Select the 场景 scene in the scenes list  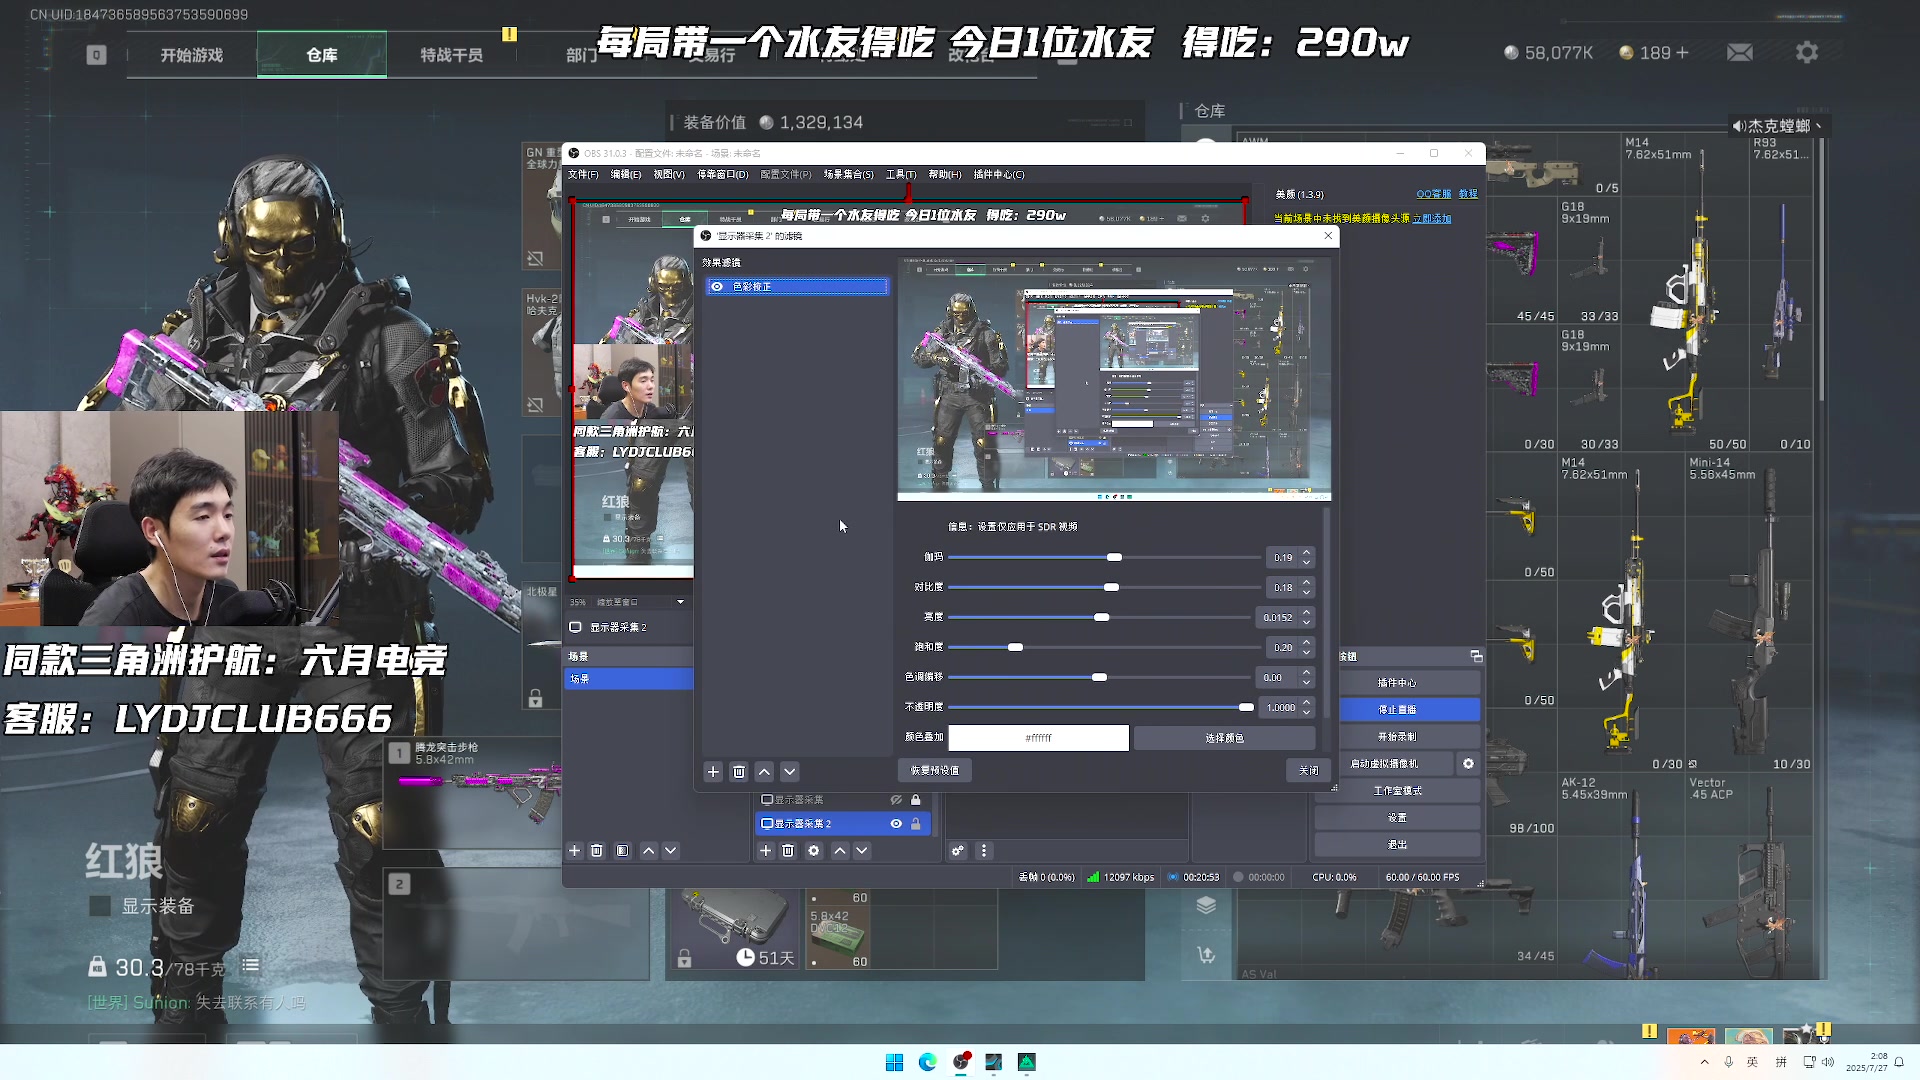629,679
